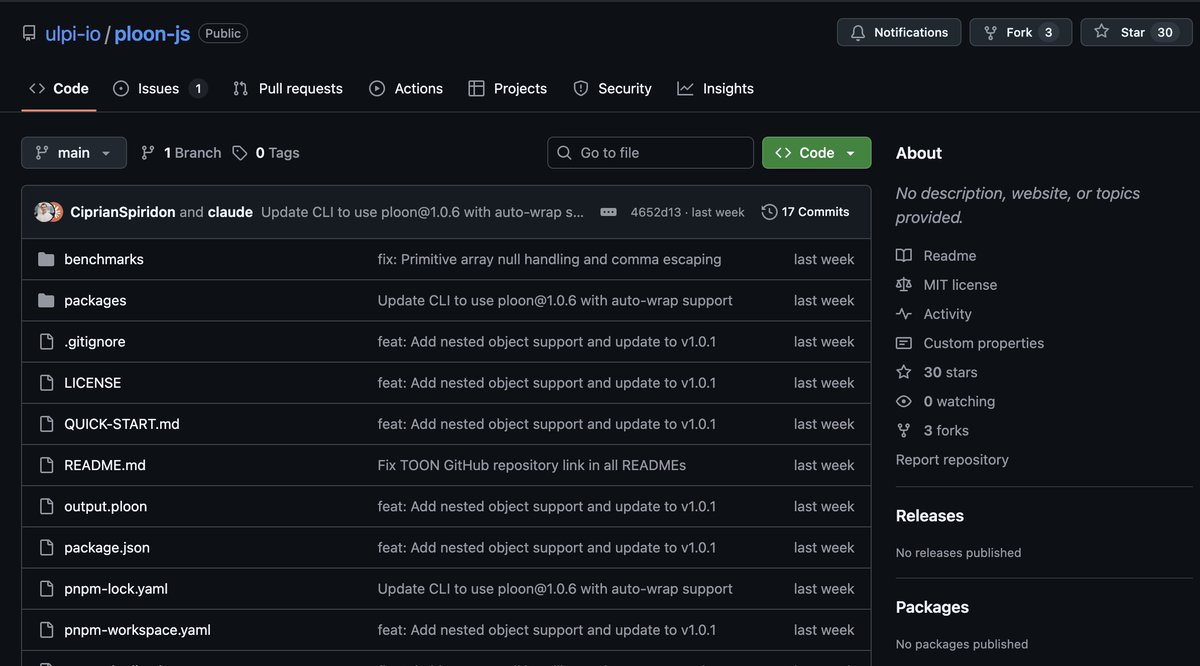View the 0 Tags link
The height and width of the screenshot is (666, 1200).
tap(266, 152)
